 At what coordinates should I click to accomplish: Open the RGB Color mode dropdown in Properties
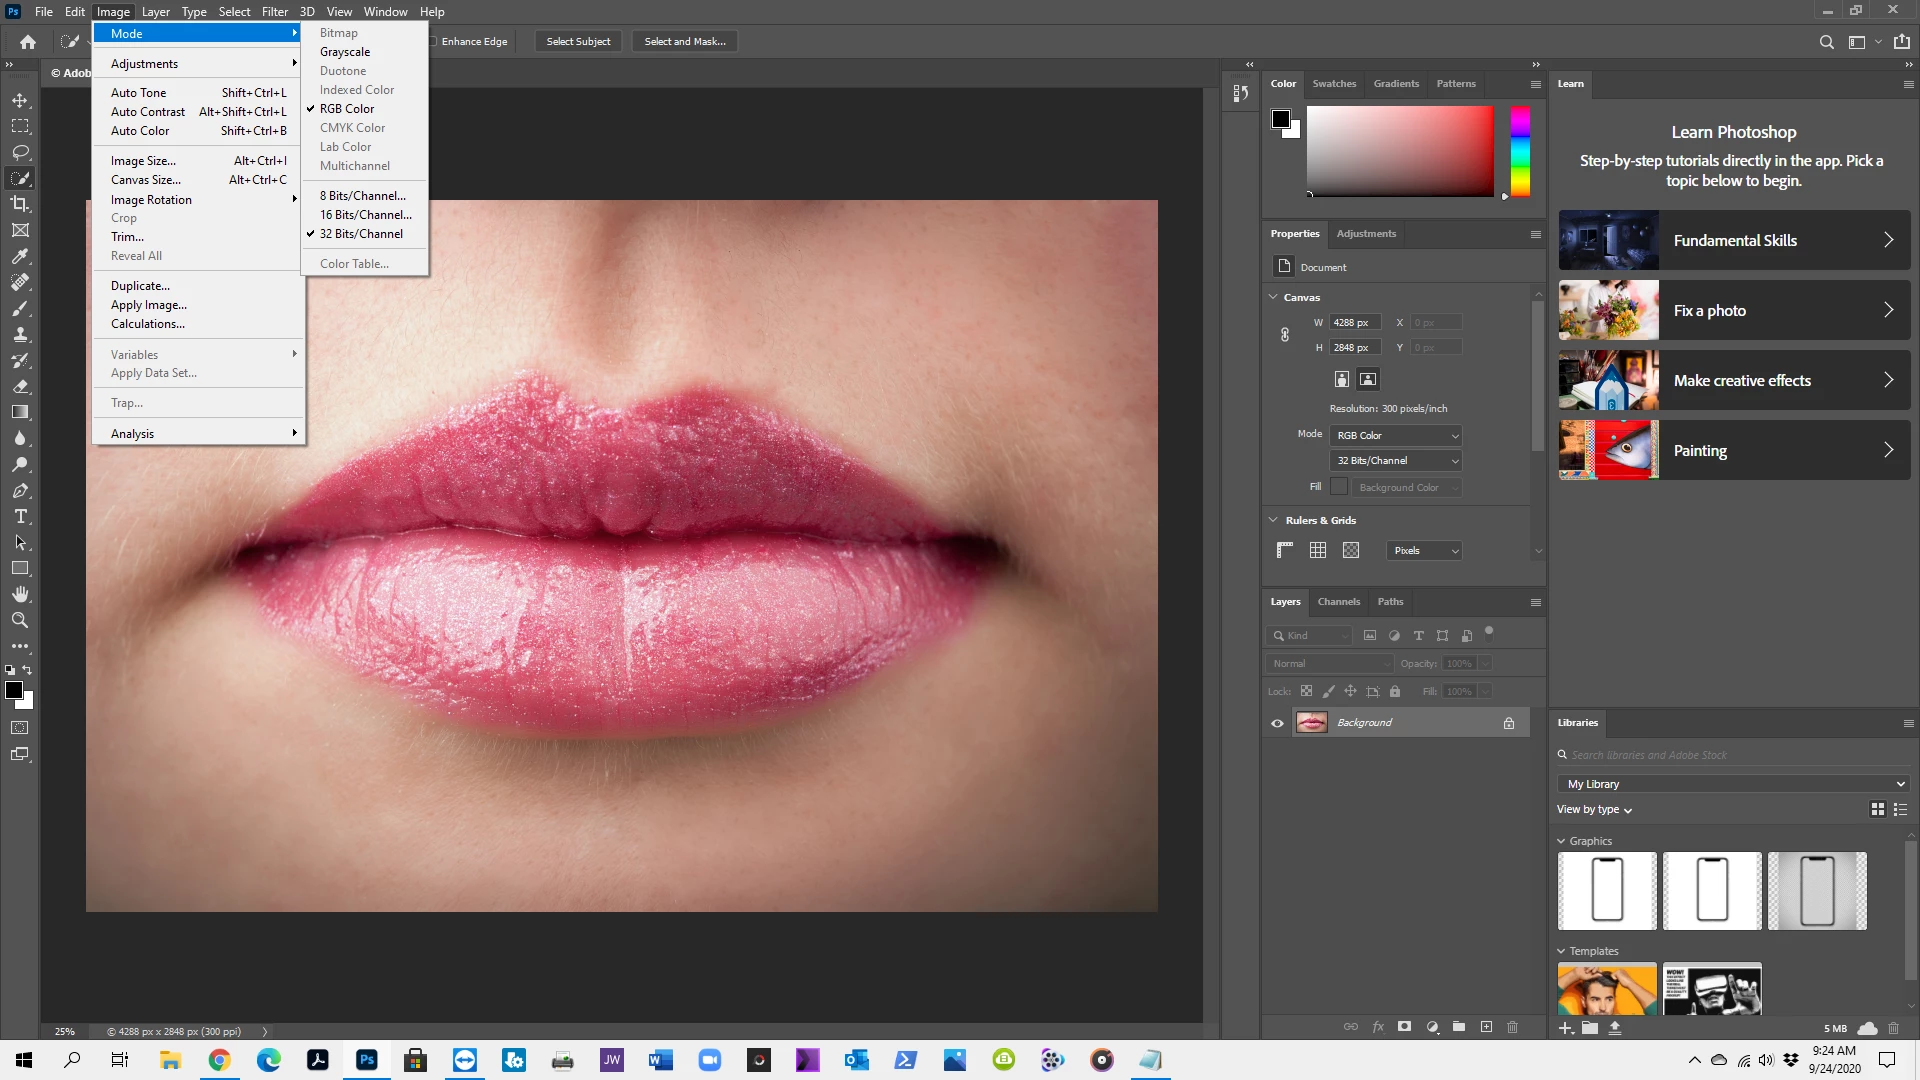(1396, 435)
